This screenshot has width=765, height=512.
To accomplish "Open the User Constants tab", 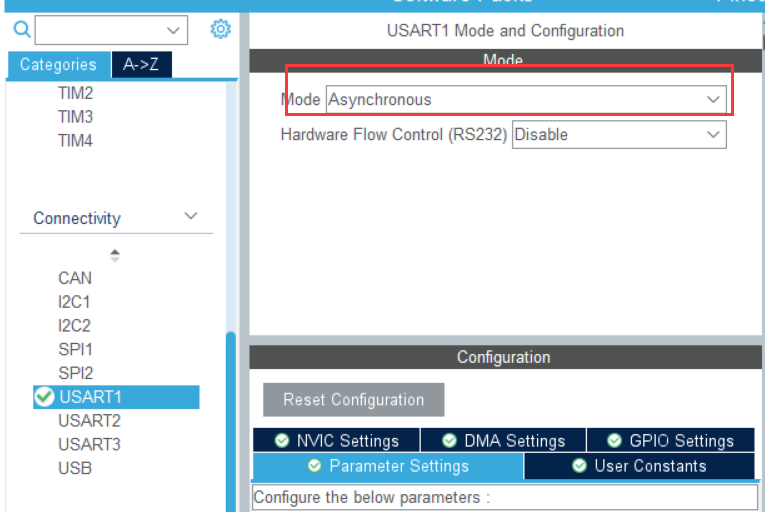I will point(639,466).
